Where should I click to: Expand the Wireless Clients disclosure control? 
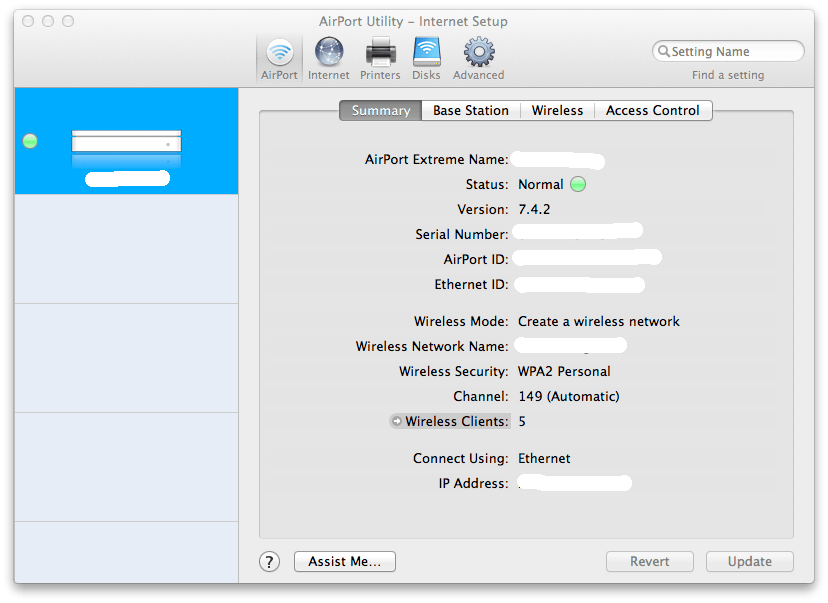coord(396,421)
